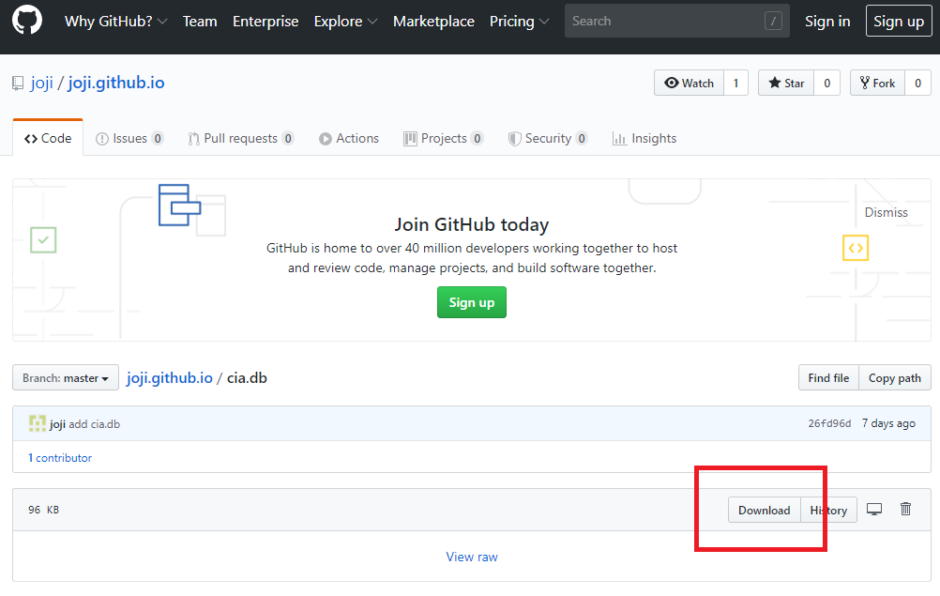Viewport: 940px width, 596px height.
Task: Click into the Search input field
Action: 660,21
